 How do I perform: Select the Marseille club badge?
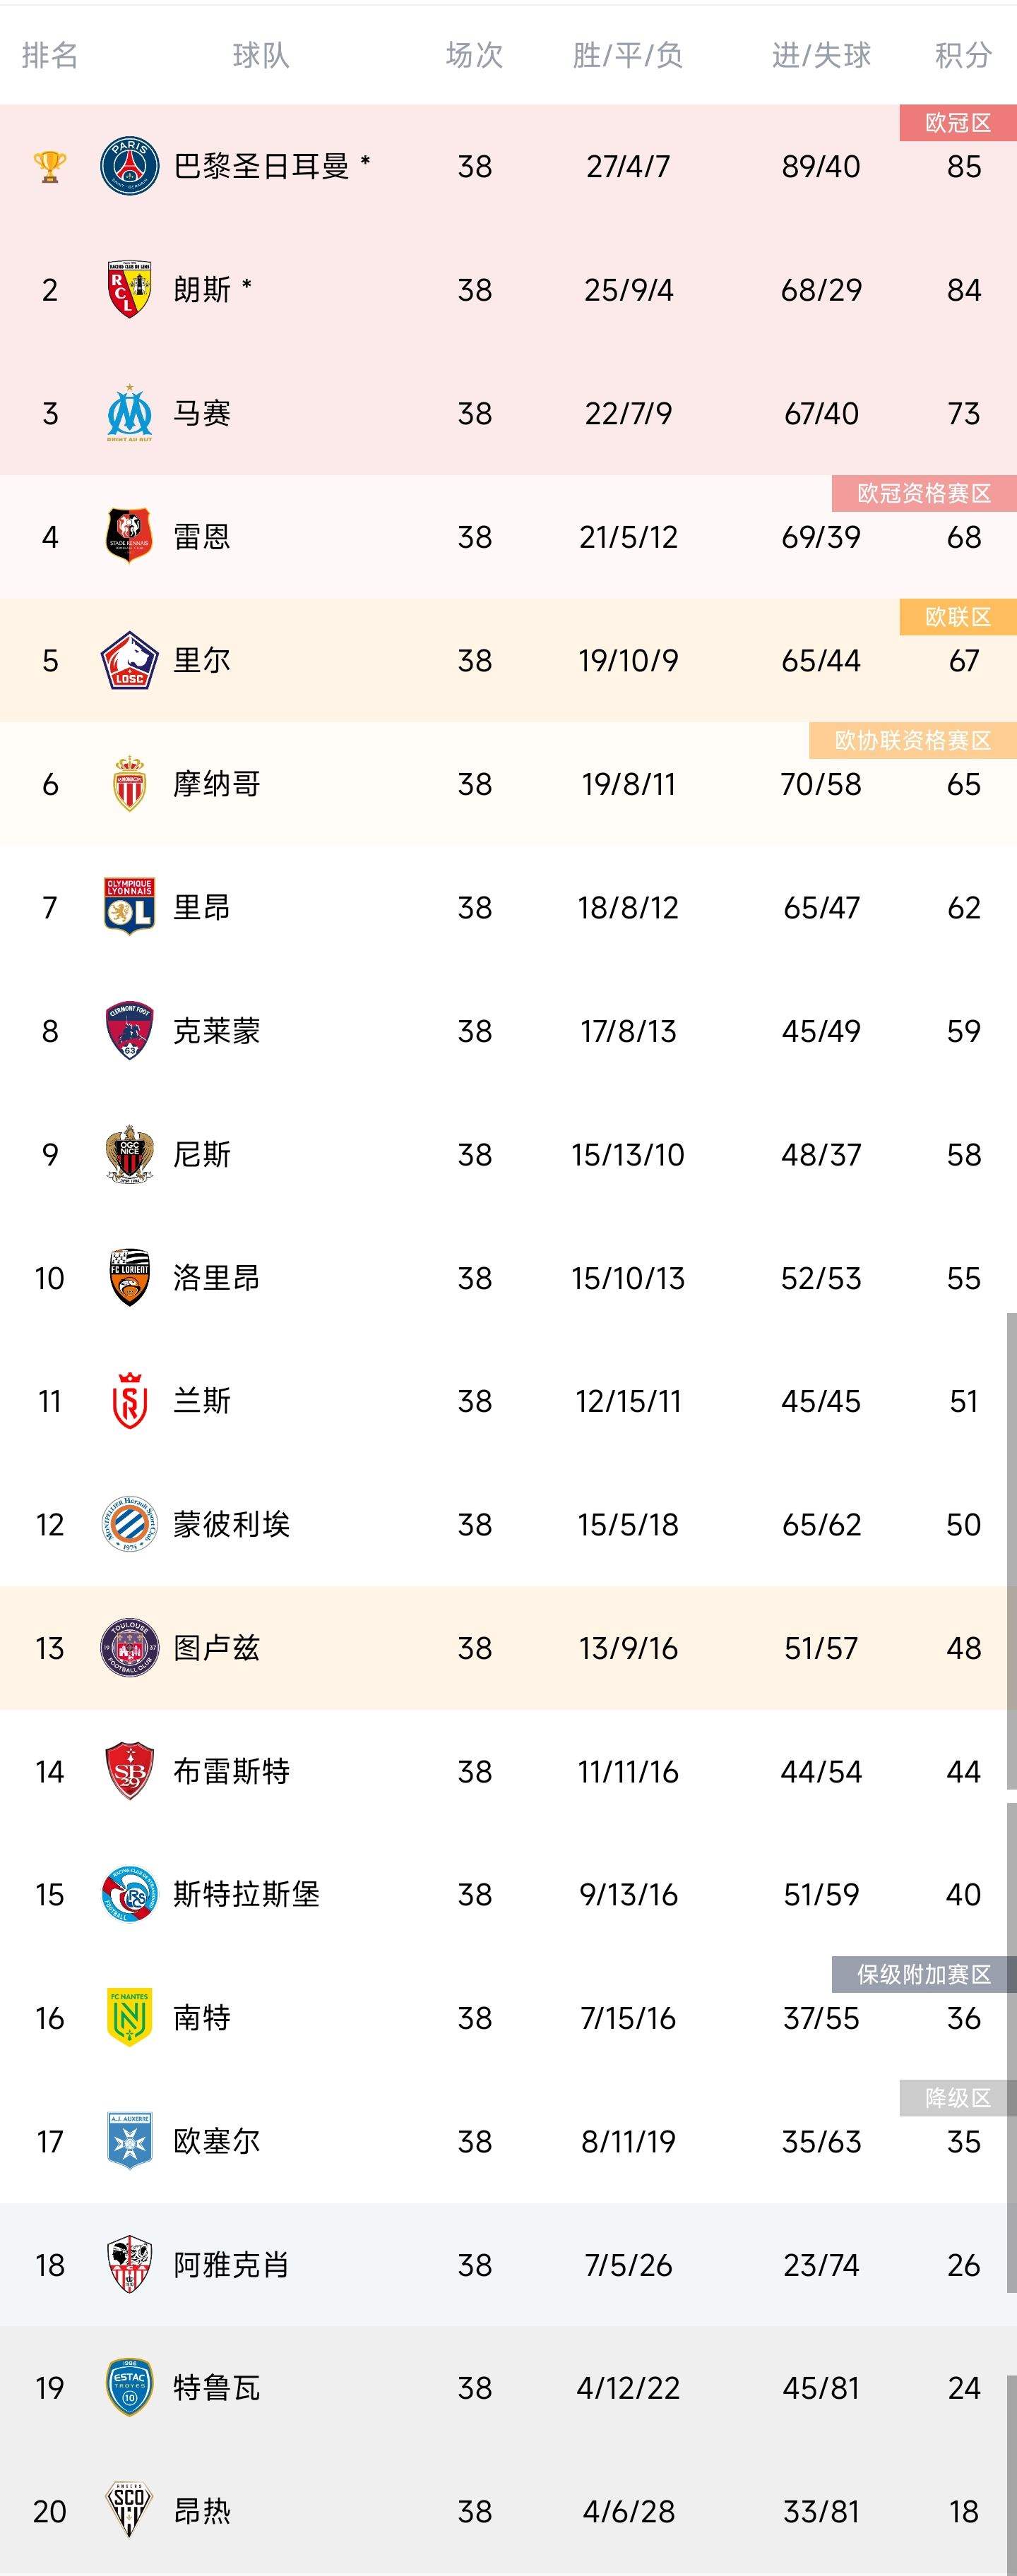click(x=129, y=413)
